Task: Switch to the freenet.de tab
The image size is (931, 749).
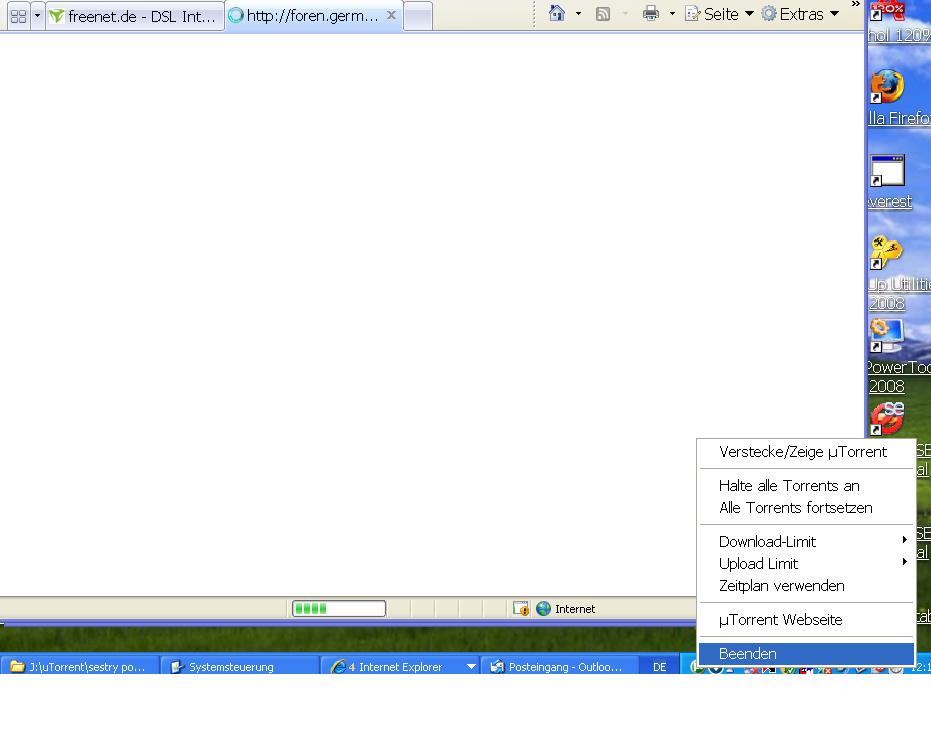Action: point(135,16)
